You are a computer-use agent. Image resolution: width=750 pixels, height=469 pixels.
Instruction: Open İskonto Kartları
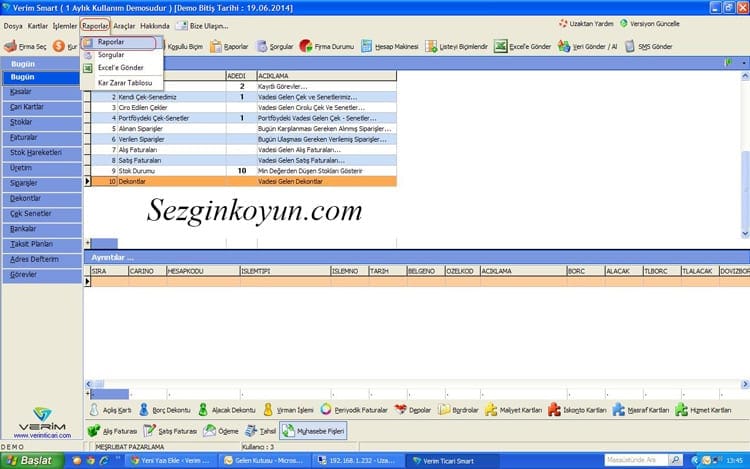[577, 410]
